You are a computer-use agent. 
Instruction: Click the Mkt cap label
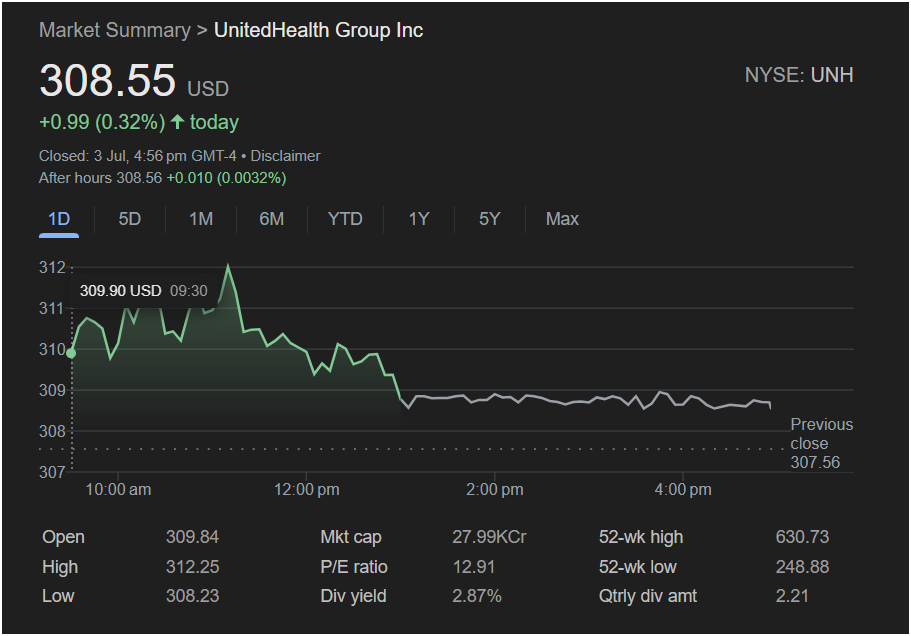[351, 537]
